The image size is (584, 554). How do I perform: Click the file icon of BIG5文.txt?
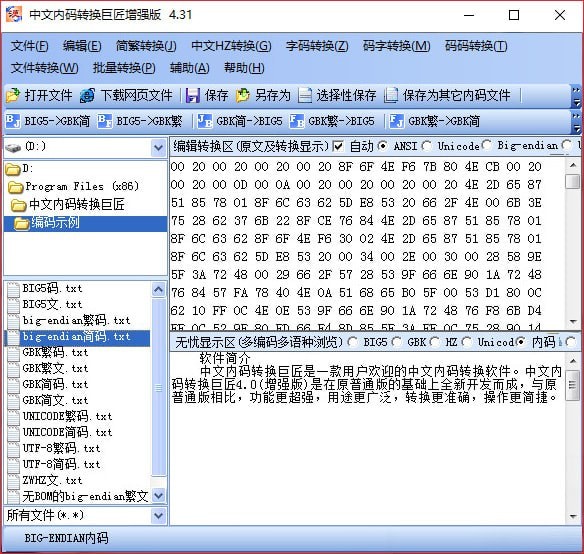click(x=13, y=305)
